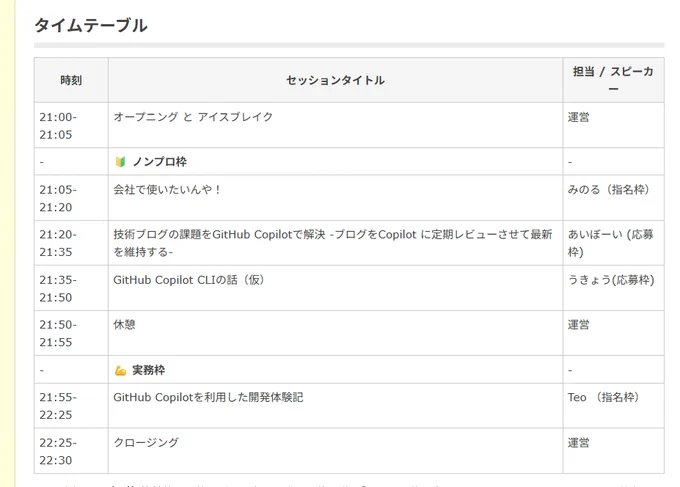
Task: Click the ノンプロ枠 section label
Action: pyautogui.click(x=160, y=162)
